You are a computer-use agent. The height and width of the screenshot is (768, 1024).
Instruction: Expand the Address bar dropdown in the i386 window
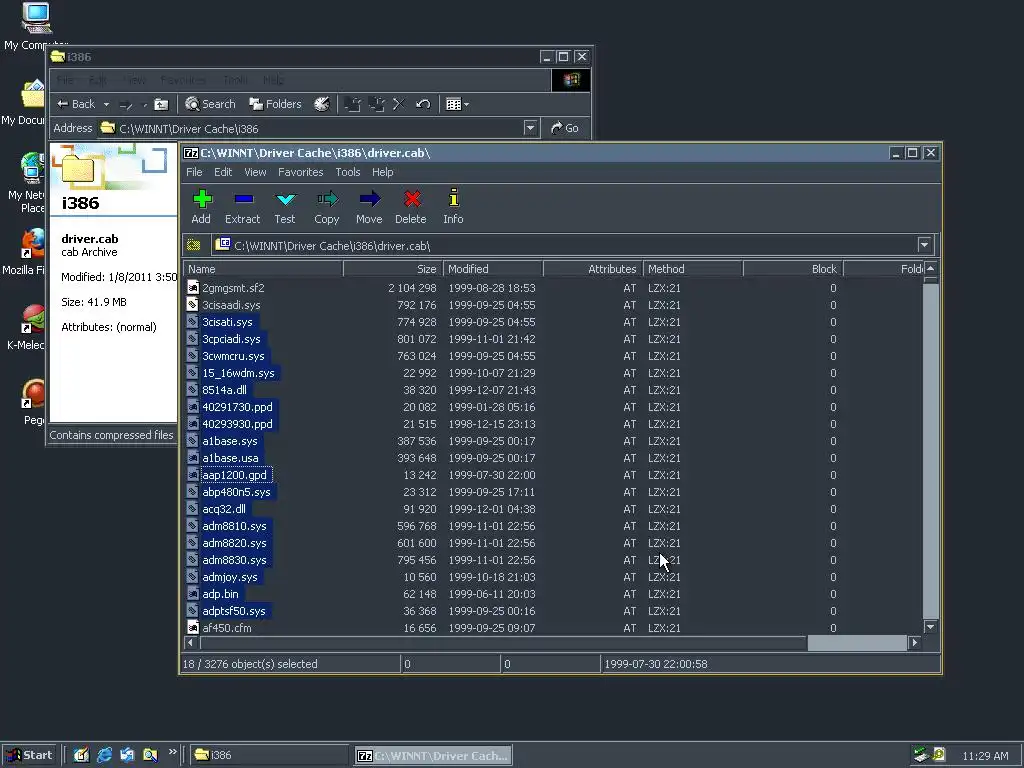[x=531, y=128]
